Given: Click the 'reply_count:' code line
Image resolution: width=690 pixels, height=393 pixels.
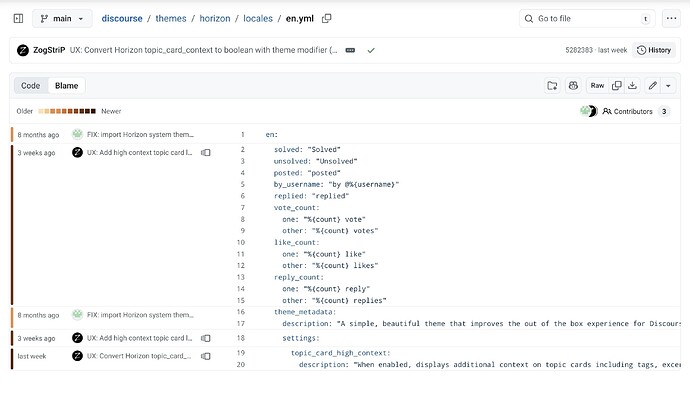Looking at the screenshot, I should 299,277.
